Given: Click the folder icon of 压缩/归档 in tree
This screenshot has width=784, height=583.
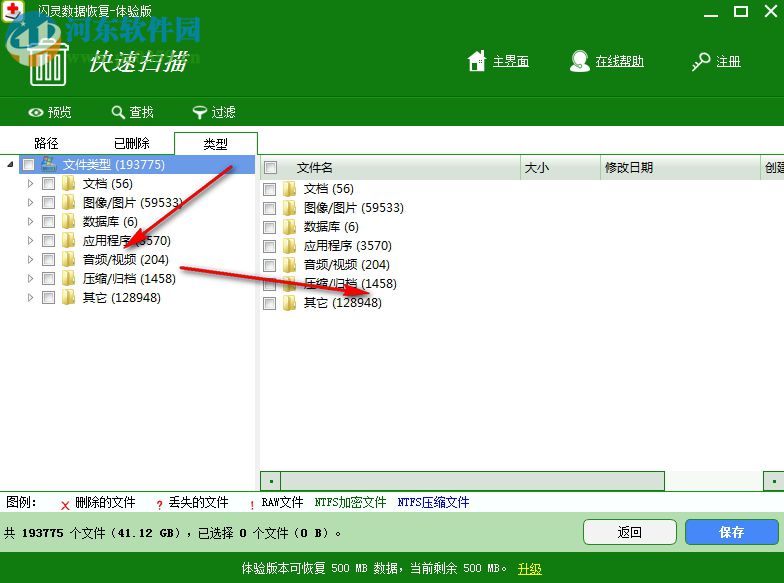Looking at the screenshot, I should (x=68, y=278).
